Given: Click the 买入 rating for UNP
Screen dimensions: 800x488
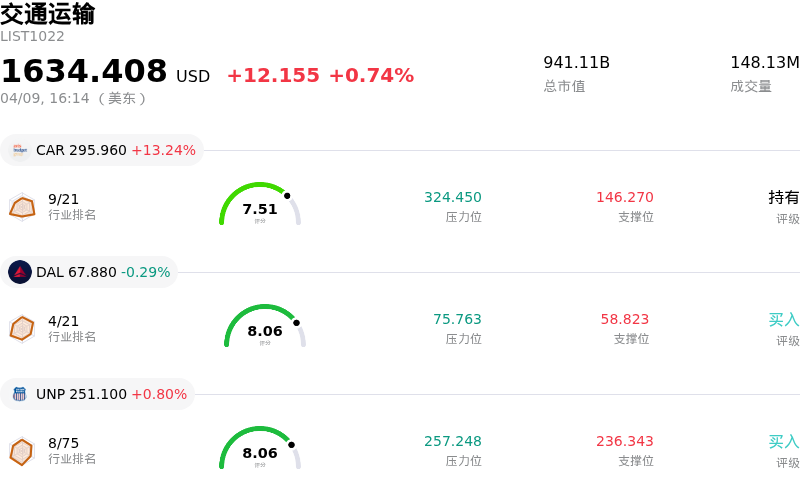Looking at the screenshot, I should [784, 442].
